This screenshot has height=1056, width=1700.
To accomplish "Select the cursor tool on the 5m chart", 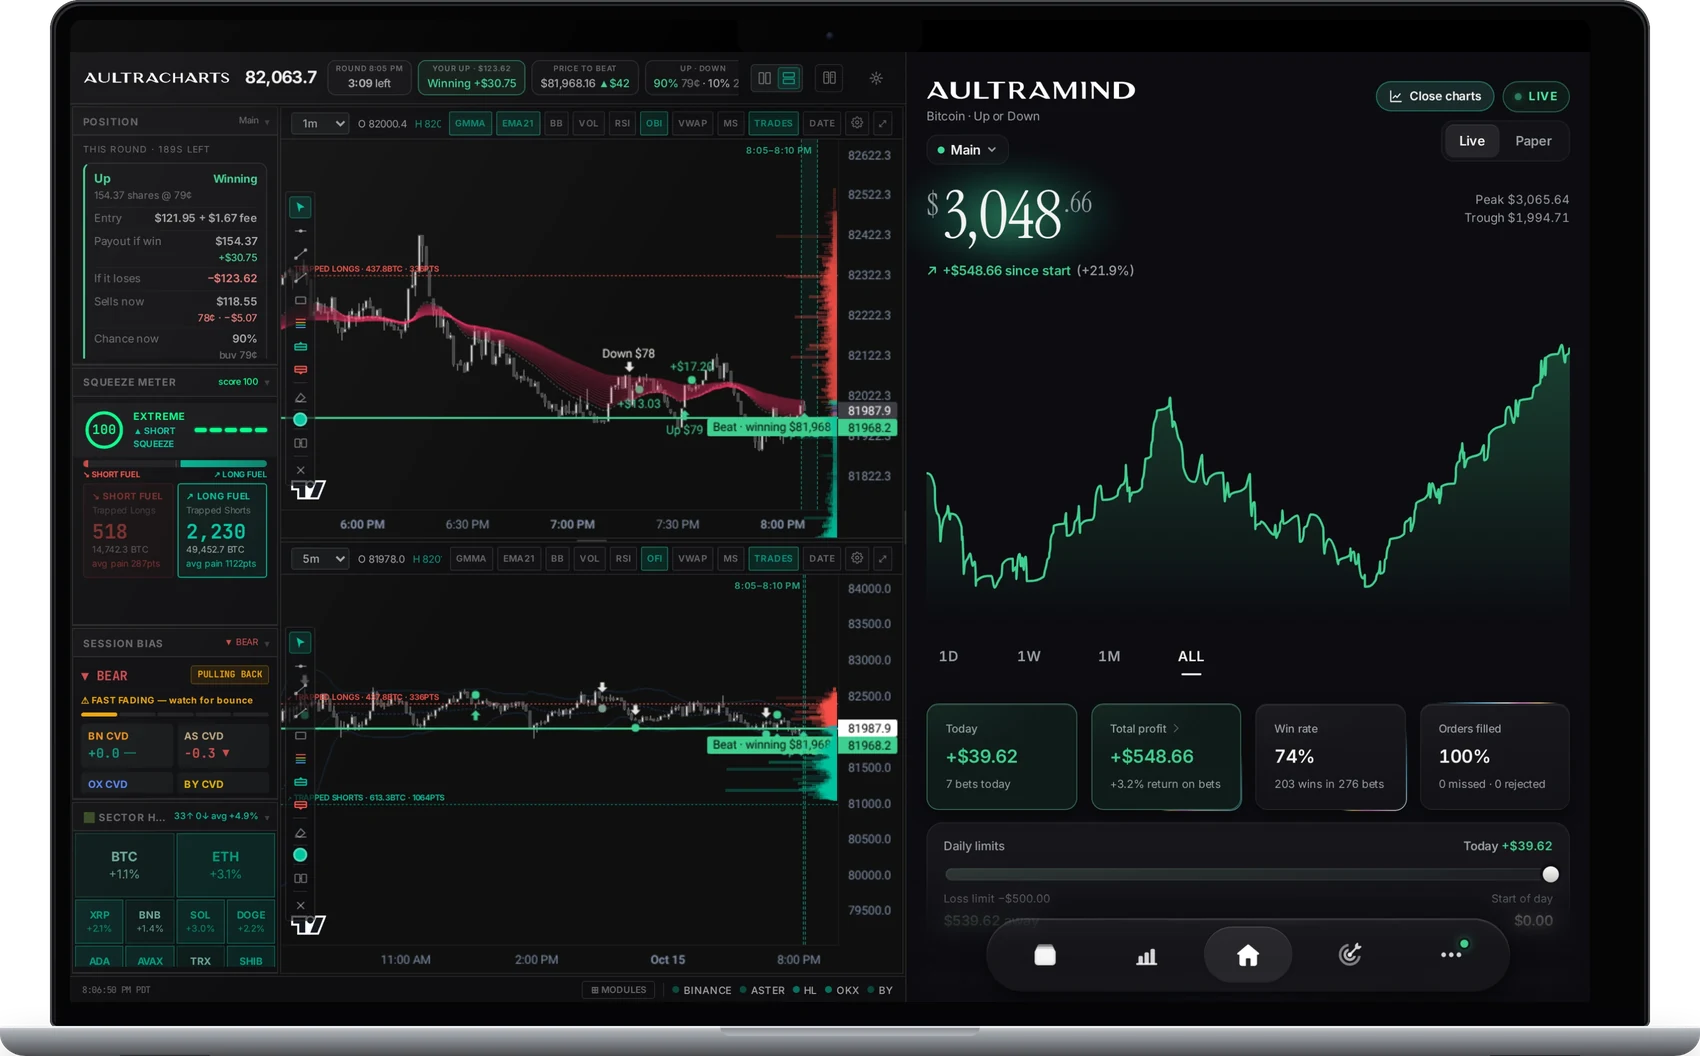I will click(x=300, y=642).
